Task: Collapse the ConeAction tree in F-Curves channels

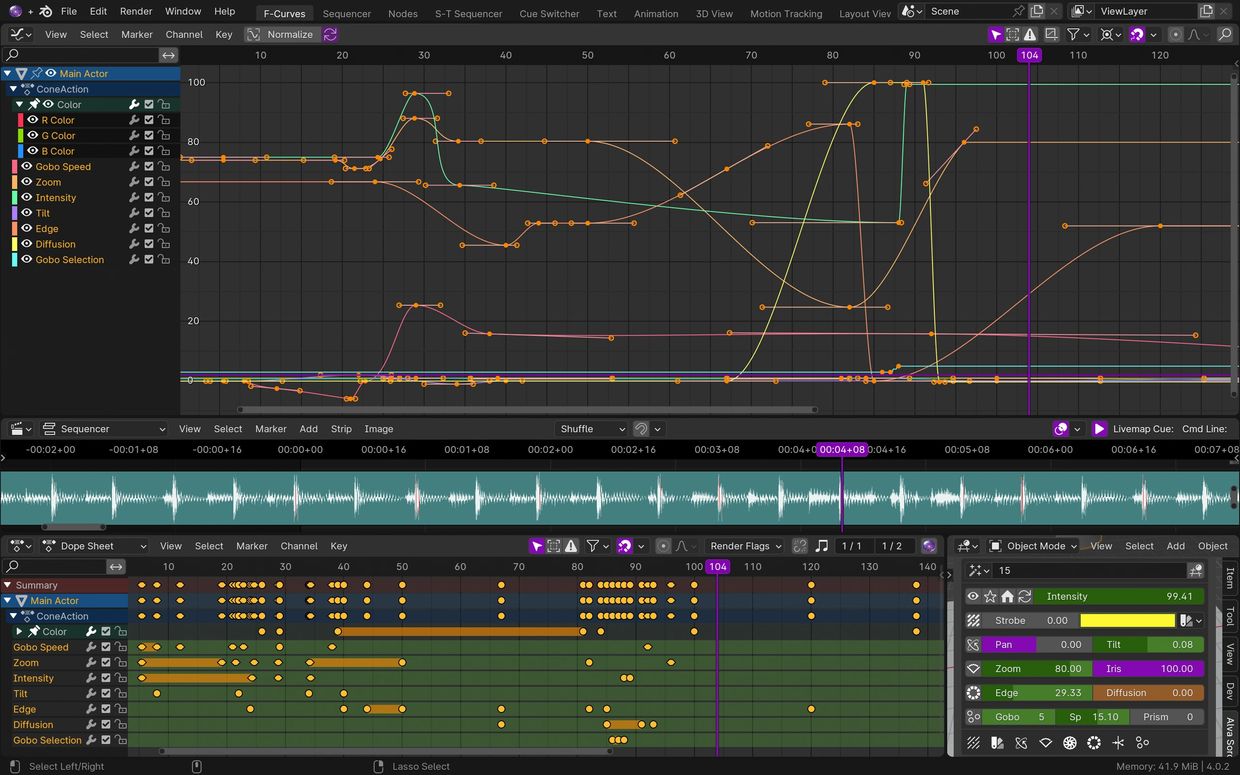Action: click(x=14, y=89)
